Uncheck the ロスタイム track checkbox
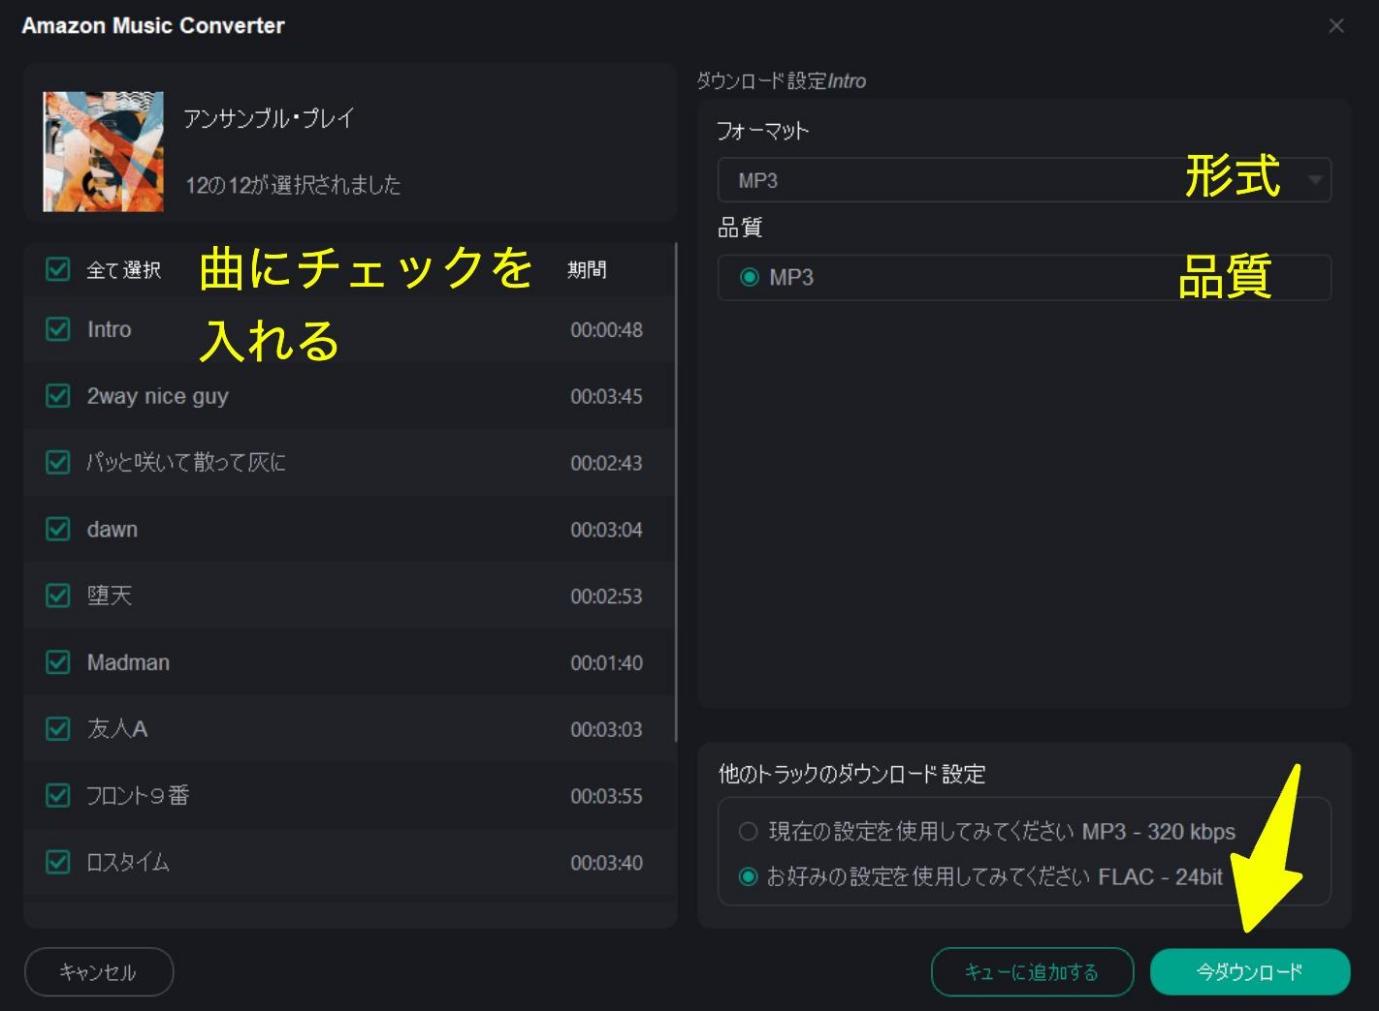 point(58,861)
